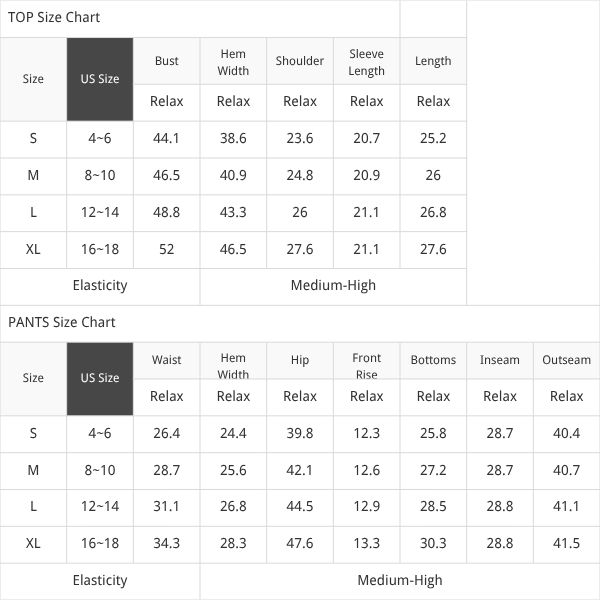Select bust value 44.1 for size S
This screenshot has height=600, width=600.
click(166, 138)
